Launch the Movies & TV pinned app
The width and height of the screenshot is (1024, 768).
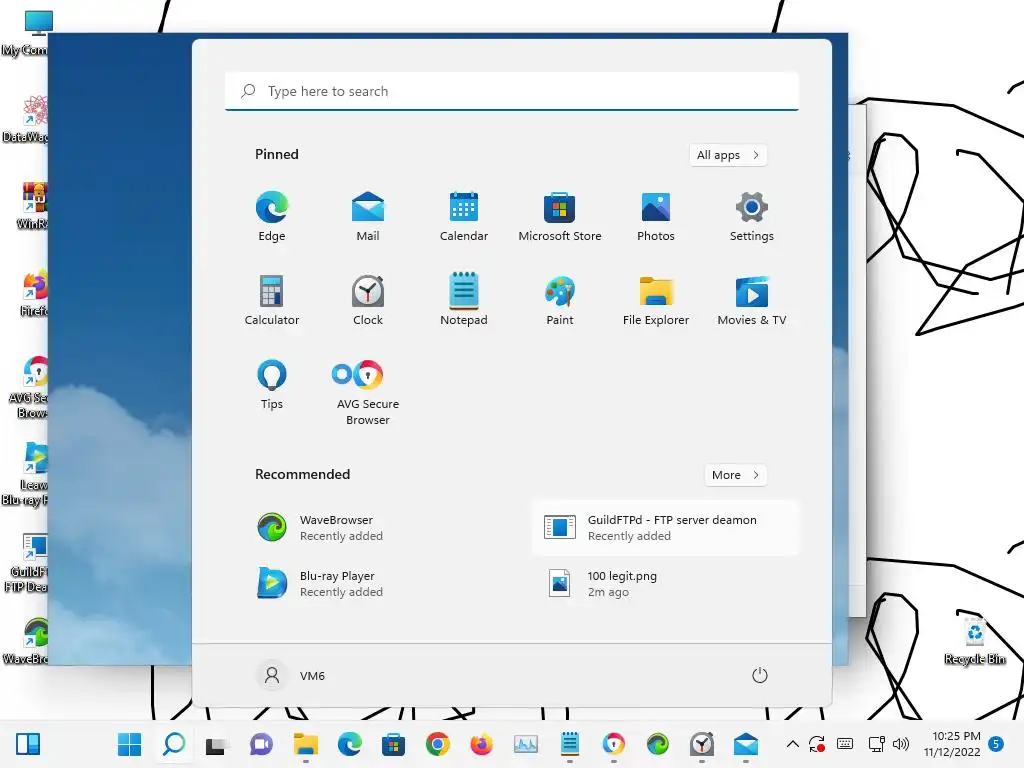(752, 300)
